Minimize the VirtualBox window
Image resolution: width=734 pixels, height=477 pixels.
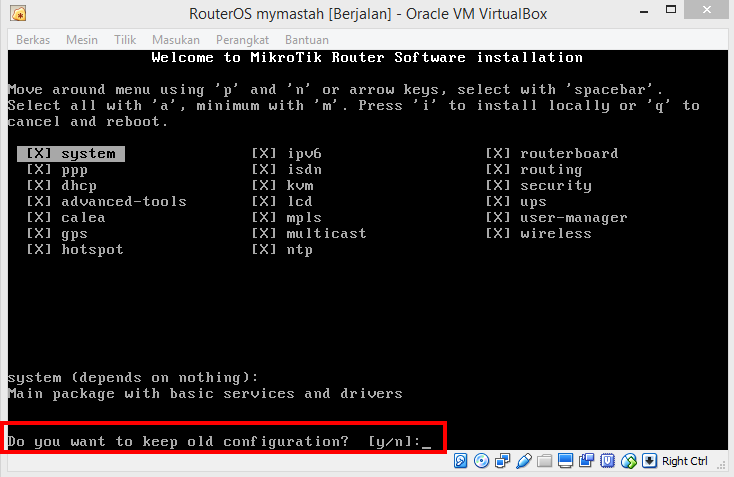point(644,11)
